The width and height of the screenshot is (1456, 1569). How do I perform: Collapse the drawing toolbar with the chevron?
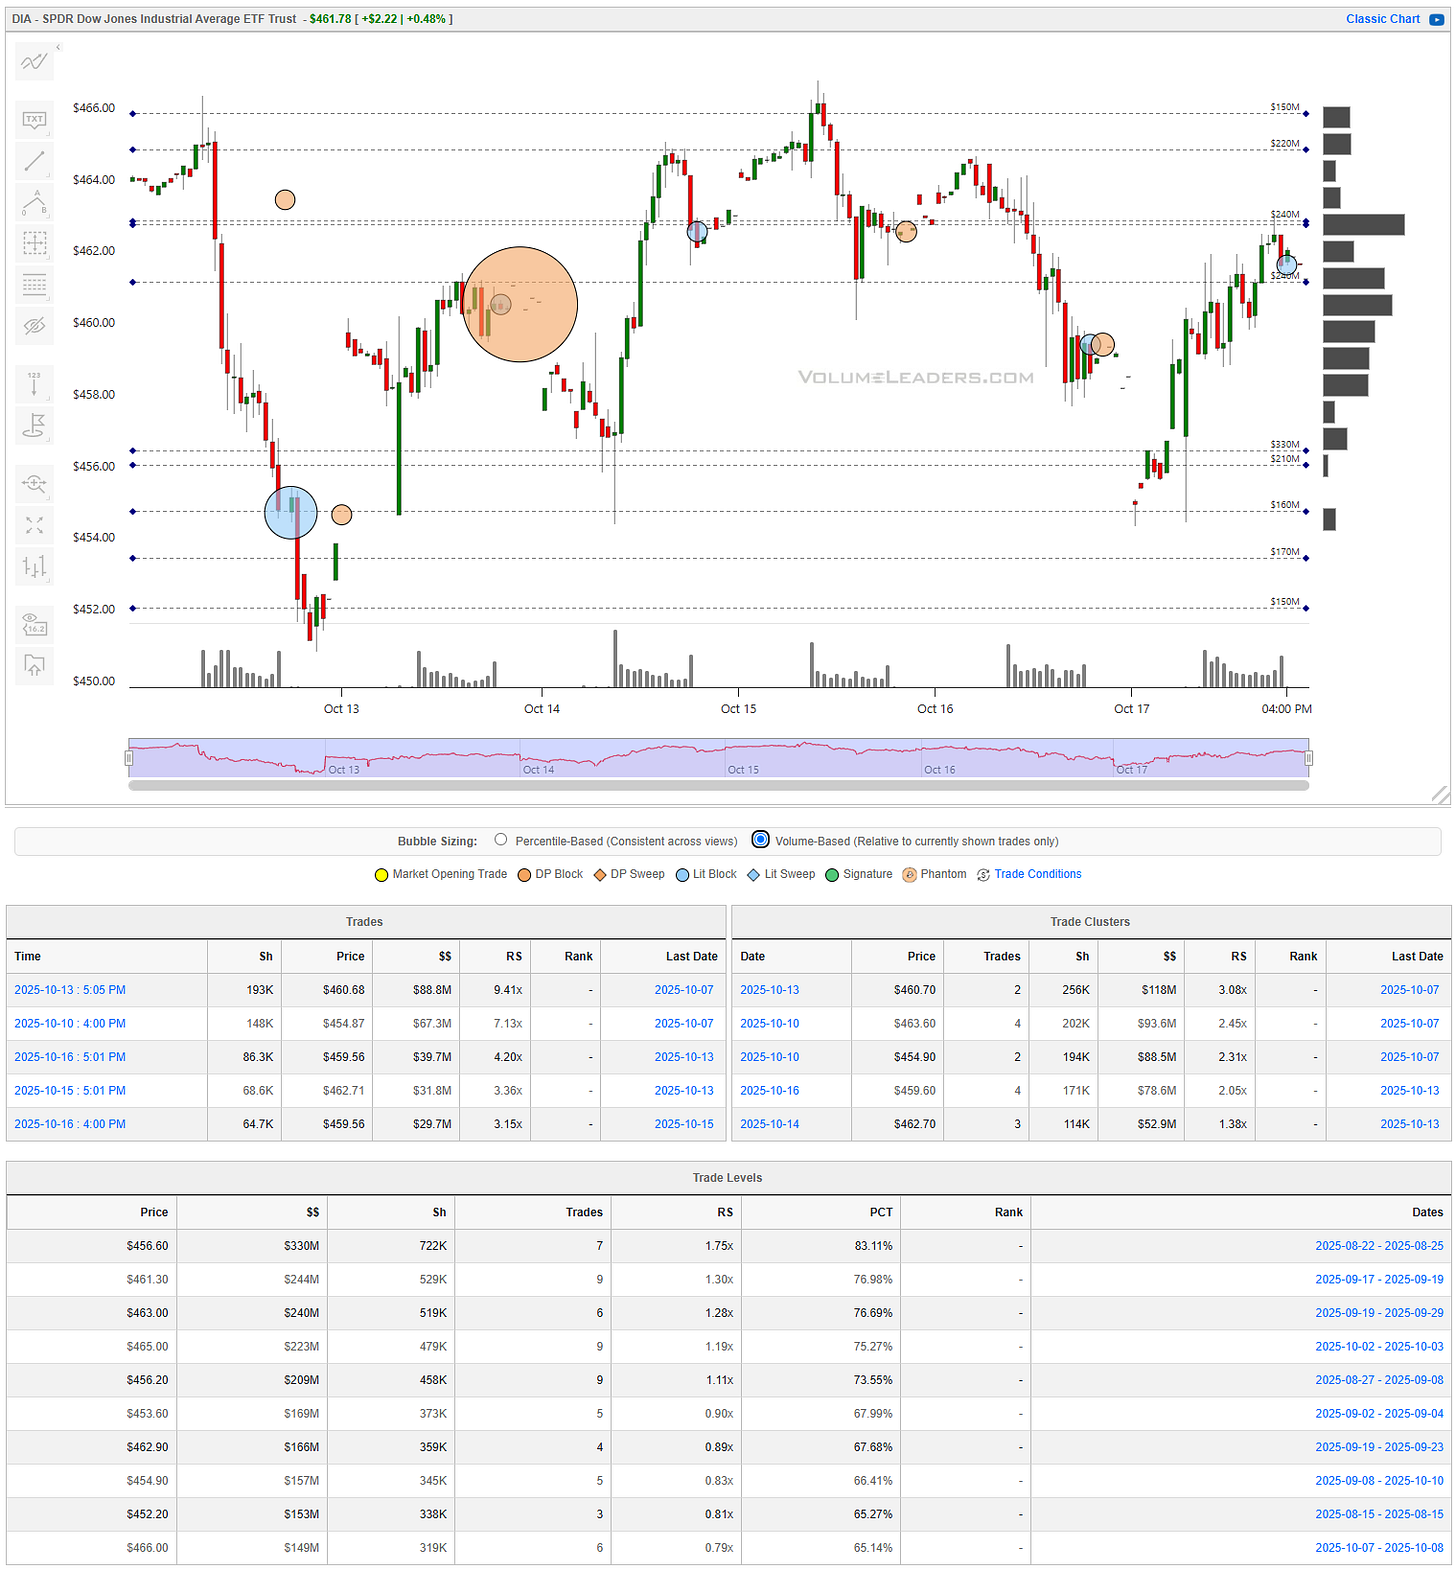click(58, 47)
